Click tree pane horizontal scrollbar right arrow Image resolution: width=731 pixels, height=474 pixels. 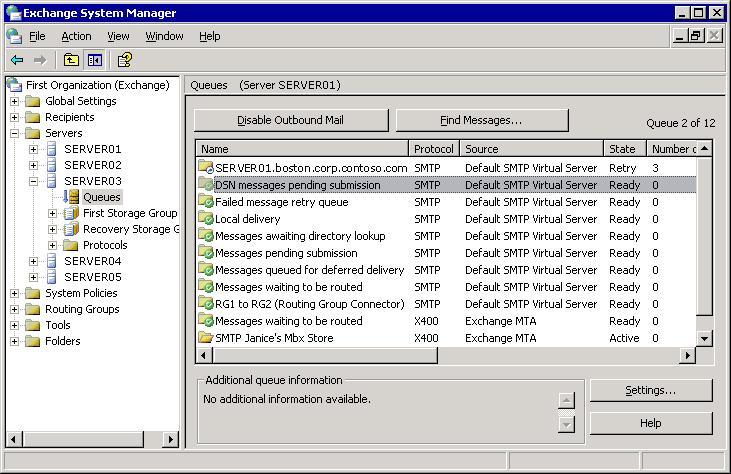[171, 439]
